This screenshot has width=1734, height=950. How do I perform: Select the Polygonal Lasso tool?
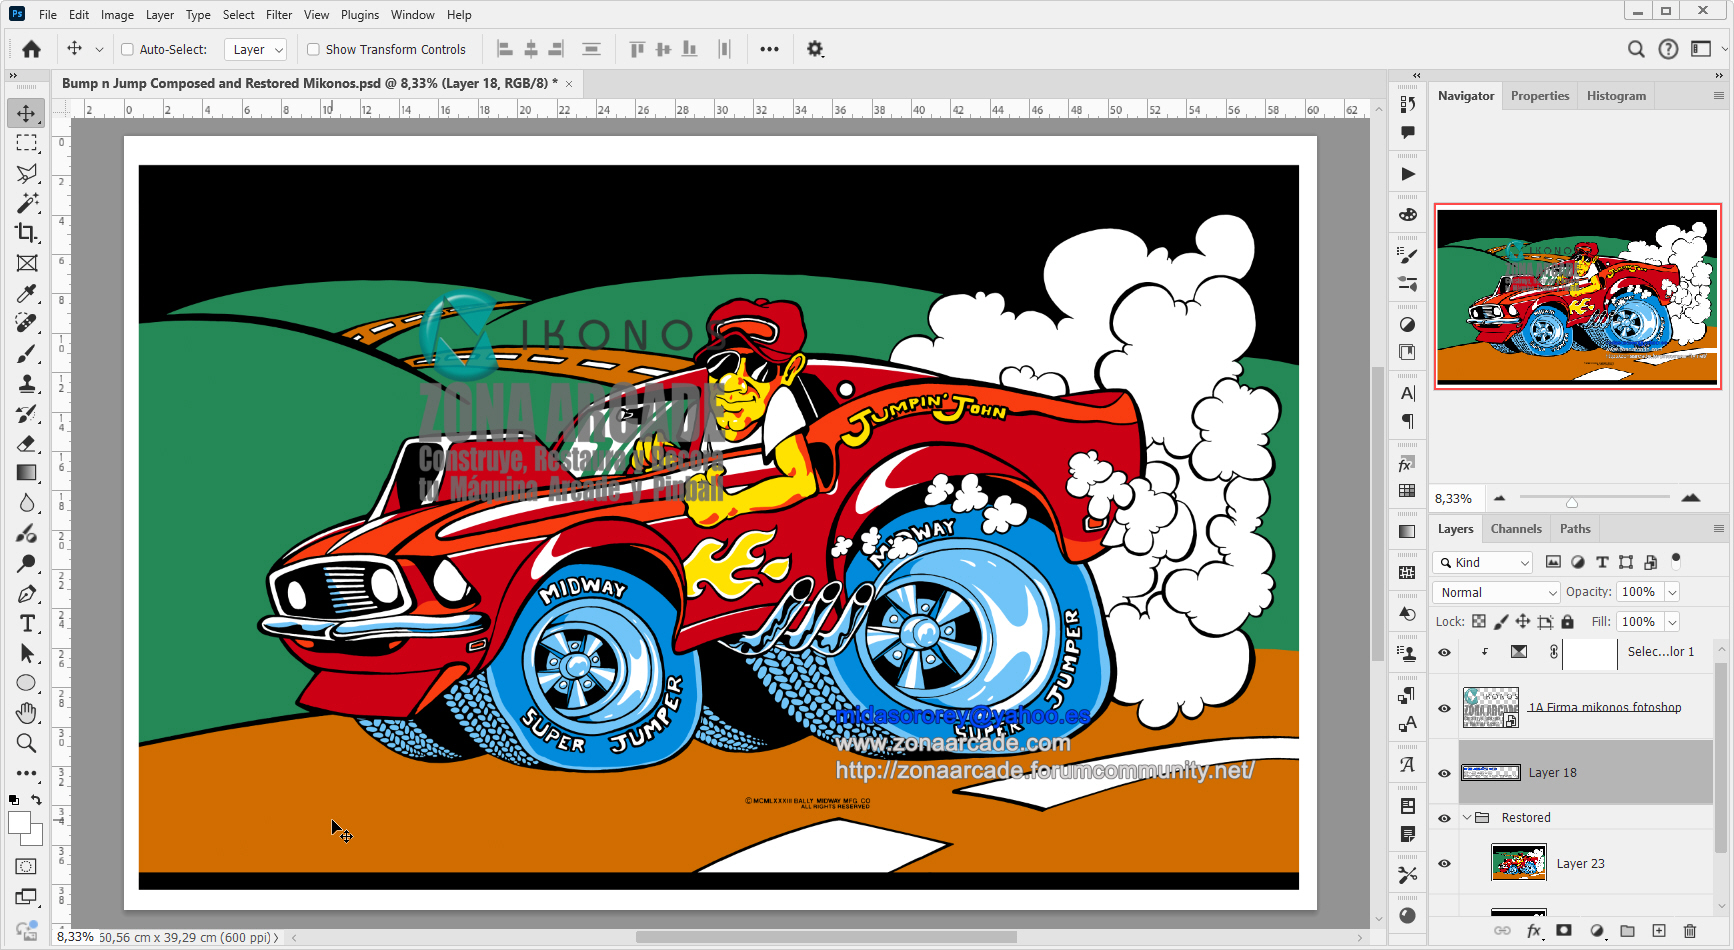pyautogui.click(x=27, y=173)
